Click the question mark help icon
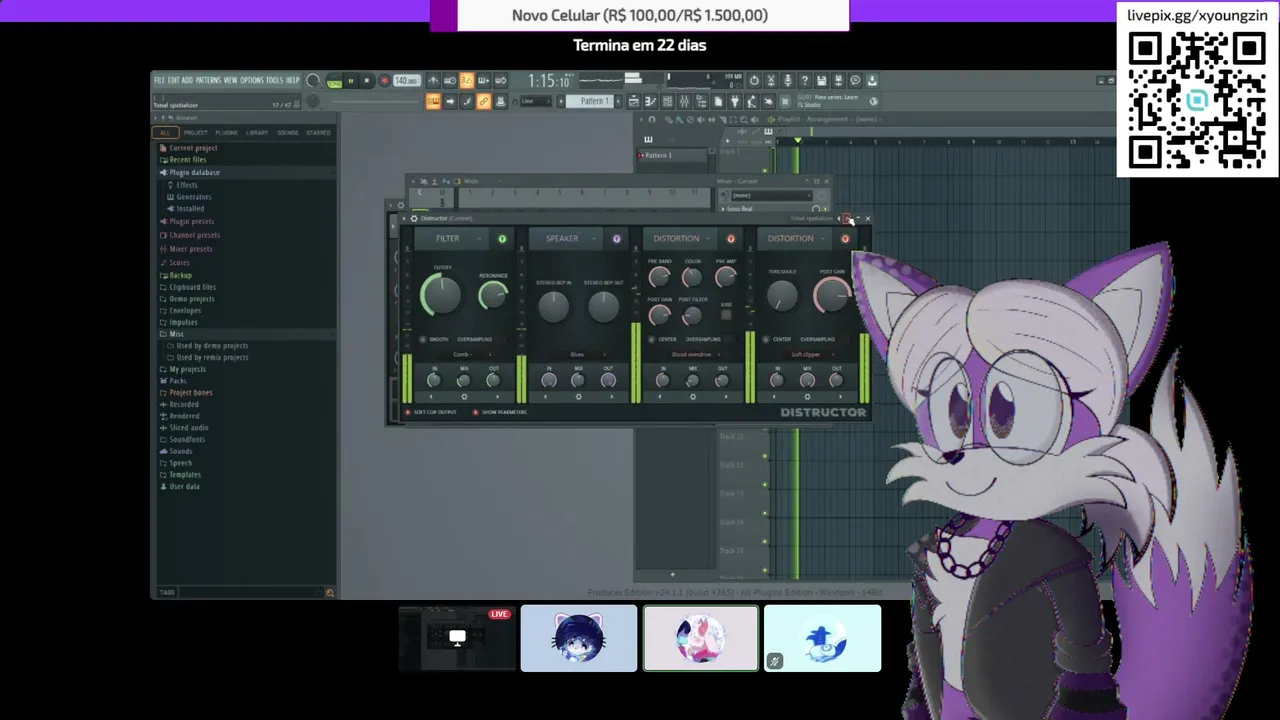This screenshot has height=720, width=1280. tap(804, 80)
